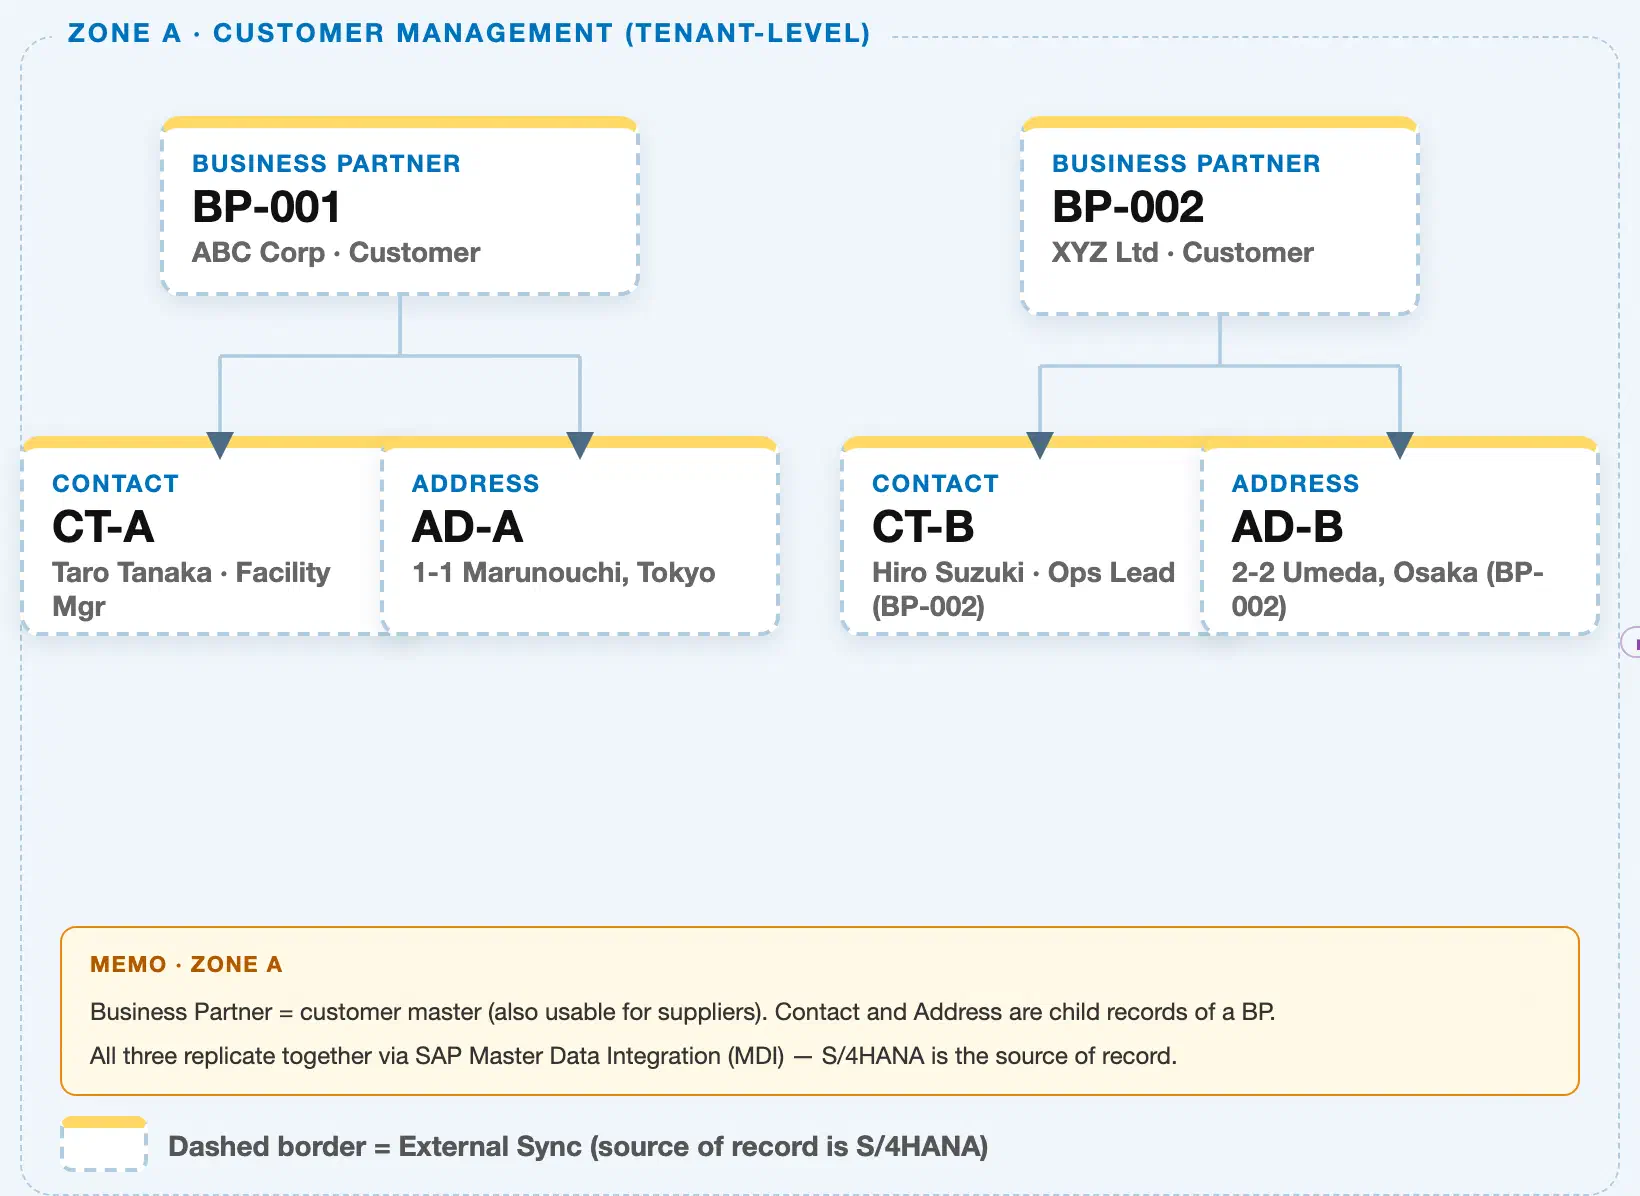Click the connector line below BP-002

pos(1220,340)
